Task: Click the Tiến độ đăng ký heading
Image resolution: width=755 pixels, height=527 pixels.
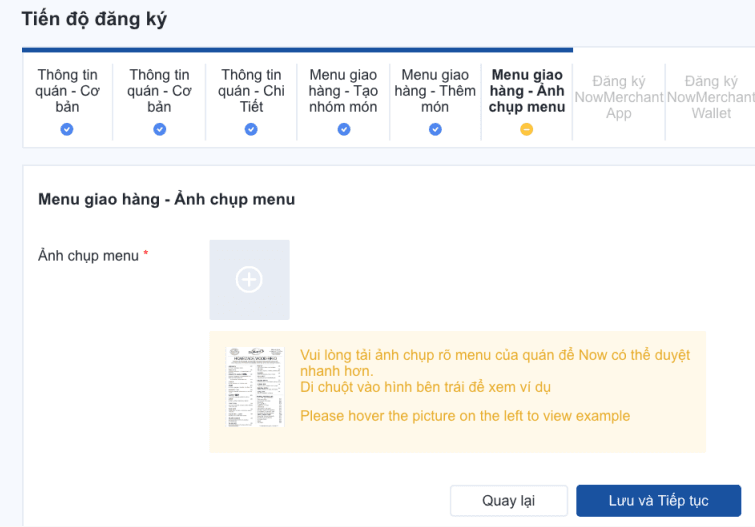Action: [x=94, y=19]
